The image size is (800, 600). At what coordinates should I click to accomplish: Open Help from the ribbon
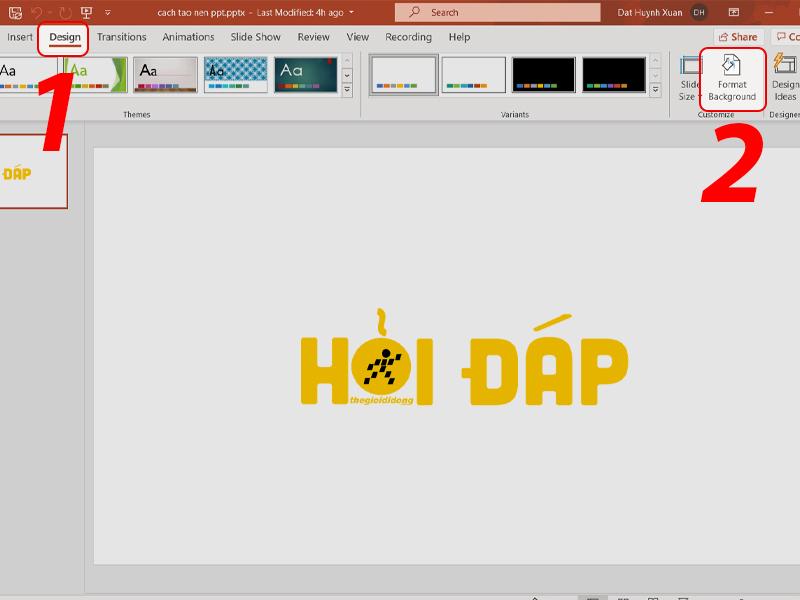pos(458,37)
